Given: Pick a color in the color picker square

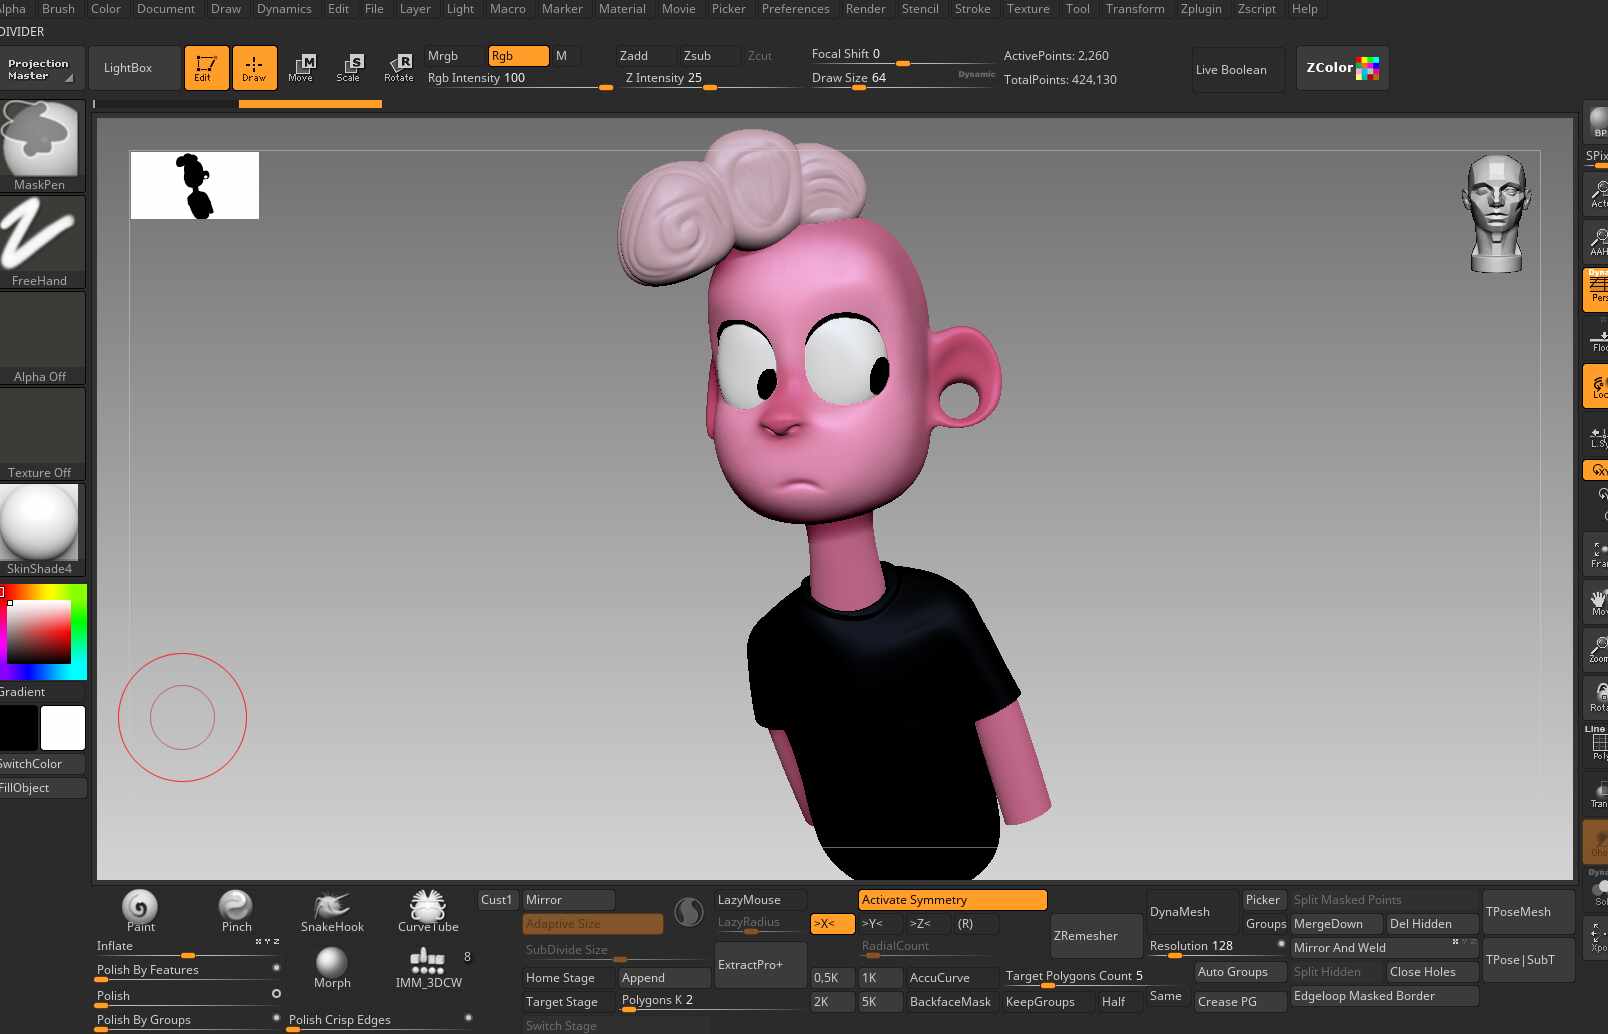Looking at the screenshot, I should pos(39,632).
